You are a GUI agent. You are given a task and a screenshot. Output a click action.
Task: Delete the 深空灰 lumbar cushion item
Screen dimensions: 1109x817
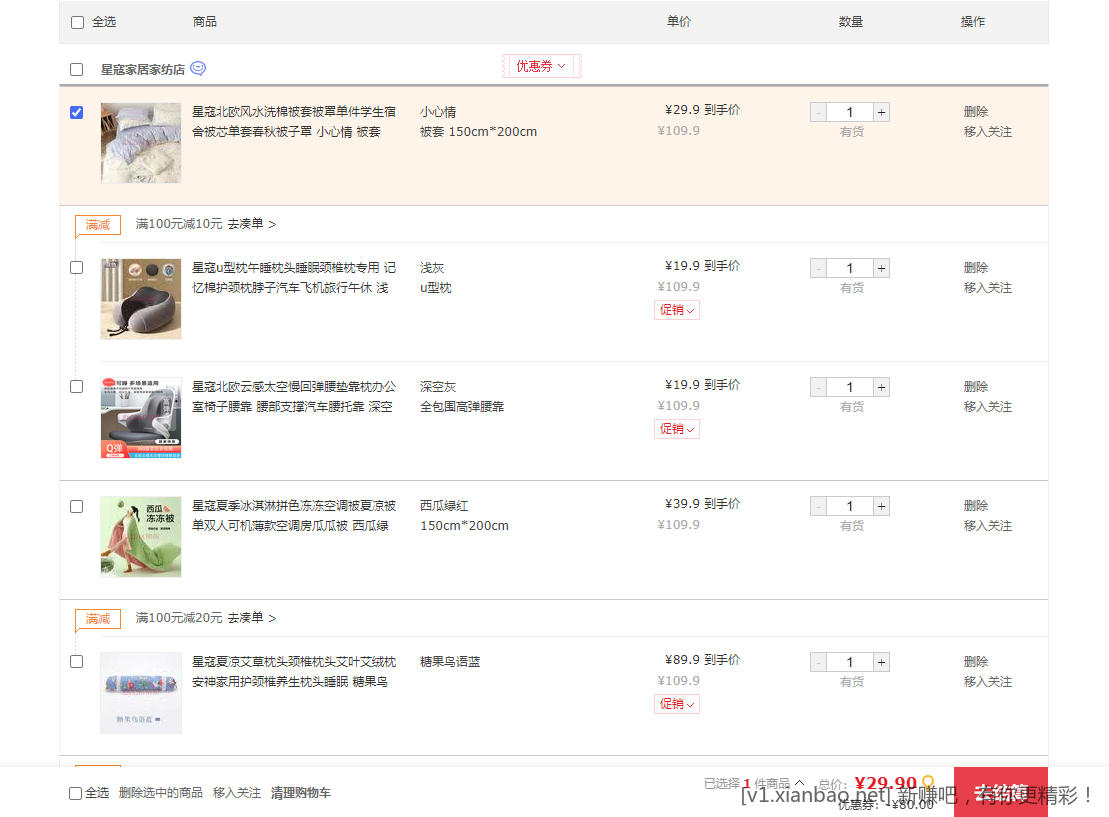tap(975, 386)
